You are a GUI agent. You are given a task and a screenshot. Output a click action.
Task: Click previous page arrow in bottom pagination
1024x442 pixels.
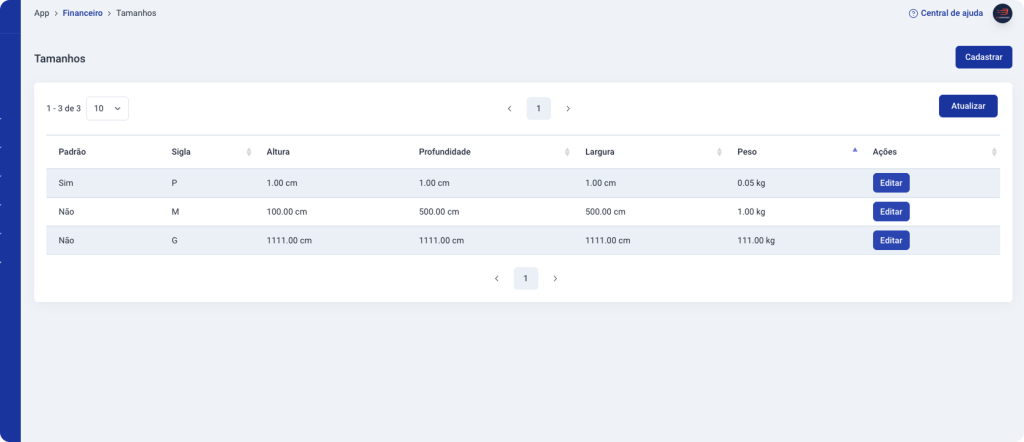click(496, 278)
